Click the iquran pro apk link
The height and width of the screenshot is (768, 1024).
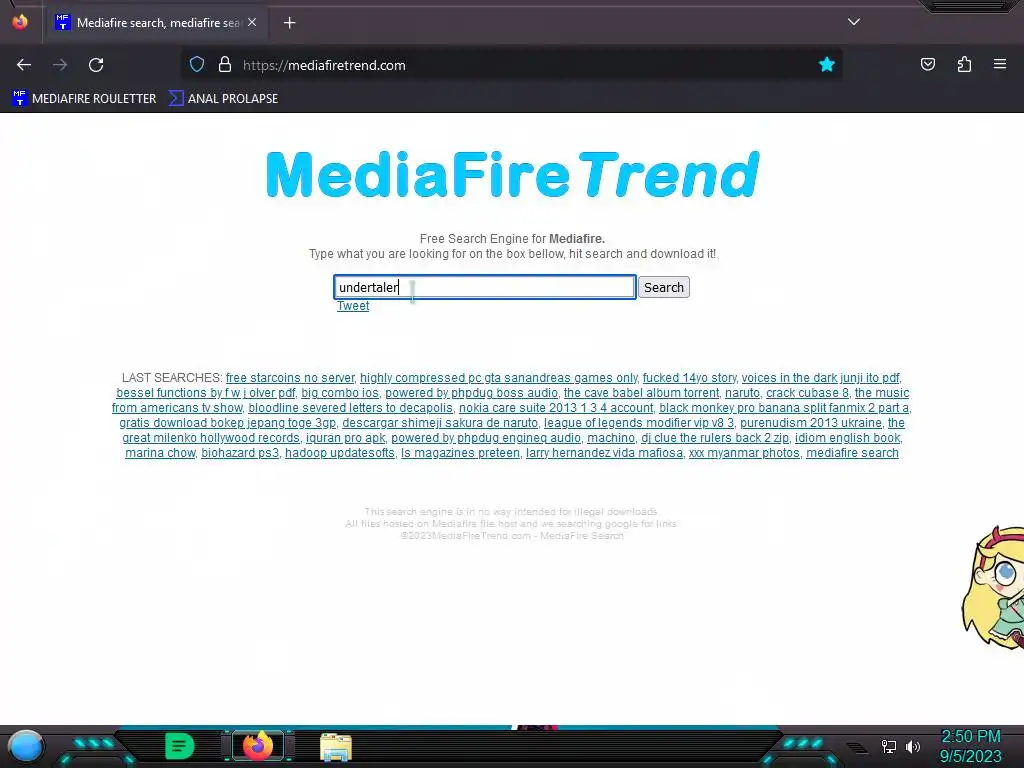pyautogui.click(x=345, y=438)
